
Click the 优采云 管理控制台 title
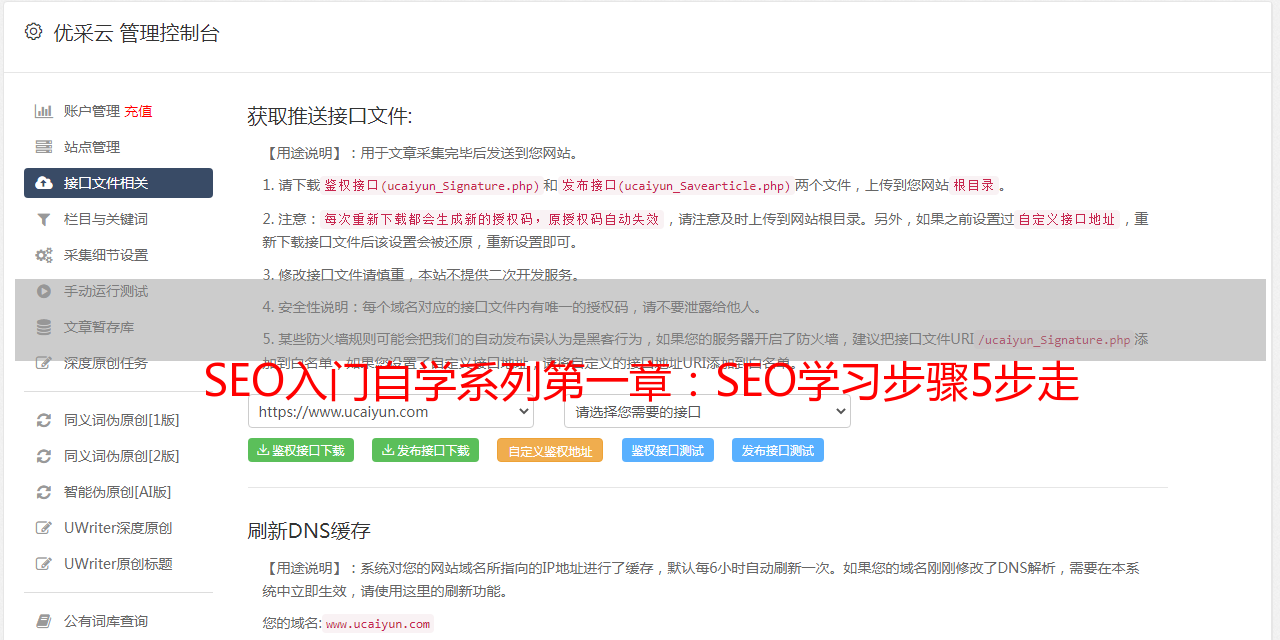[x=136, y=33]
